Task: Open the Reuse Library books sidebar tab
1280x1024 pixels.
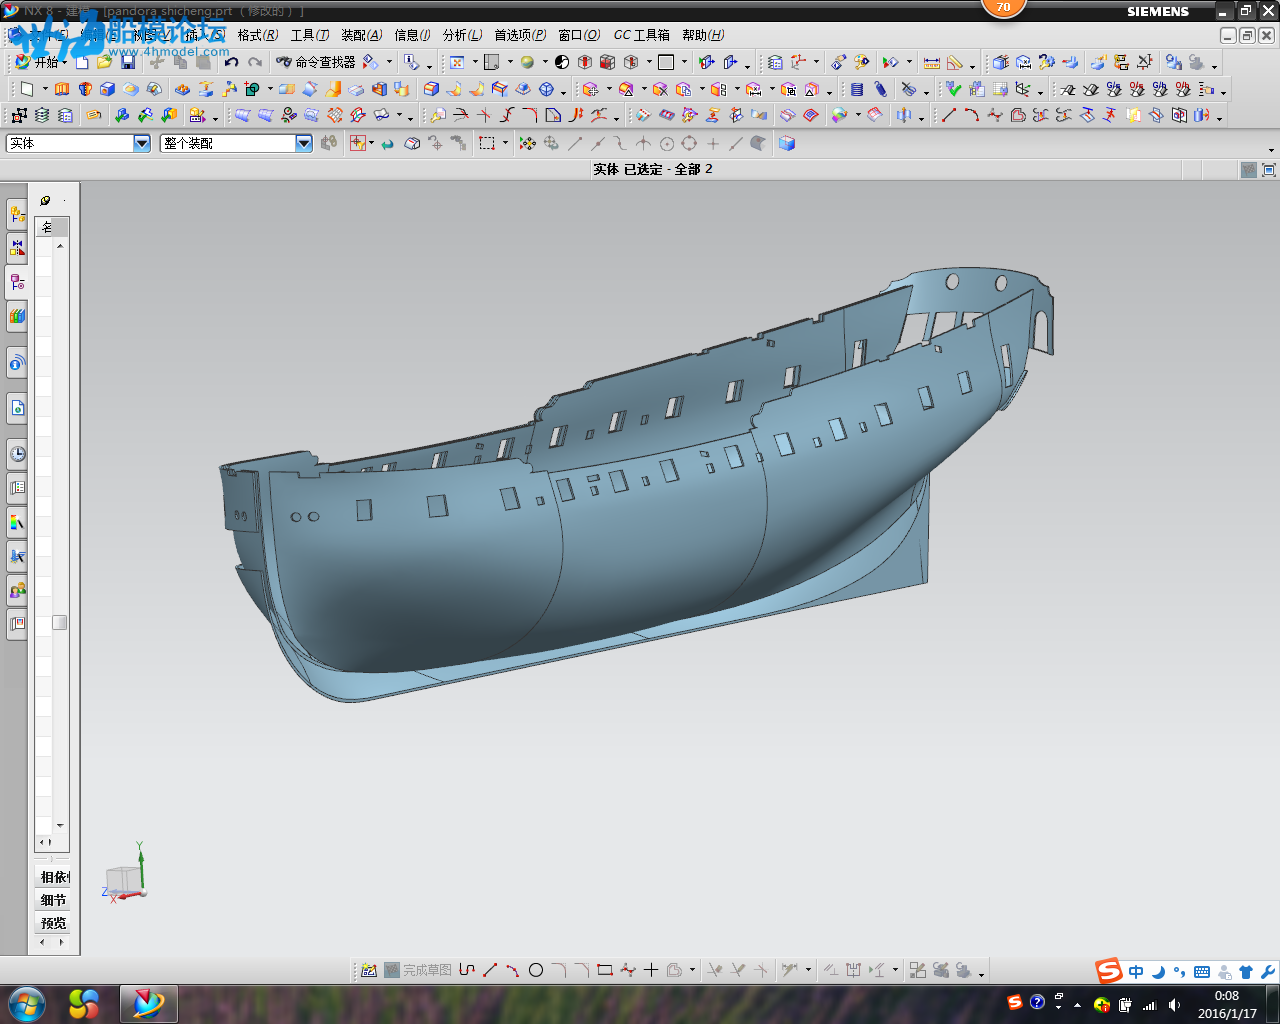Action: click(x=17, y=316)
